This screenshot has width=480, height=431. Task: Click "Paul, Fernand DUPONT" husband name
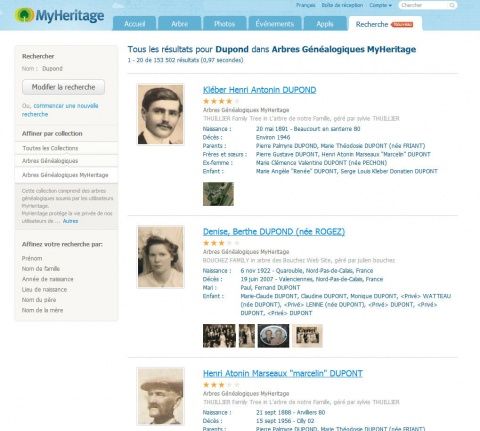pyautogui.click(x=270, y=287)
